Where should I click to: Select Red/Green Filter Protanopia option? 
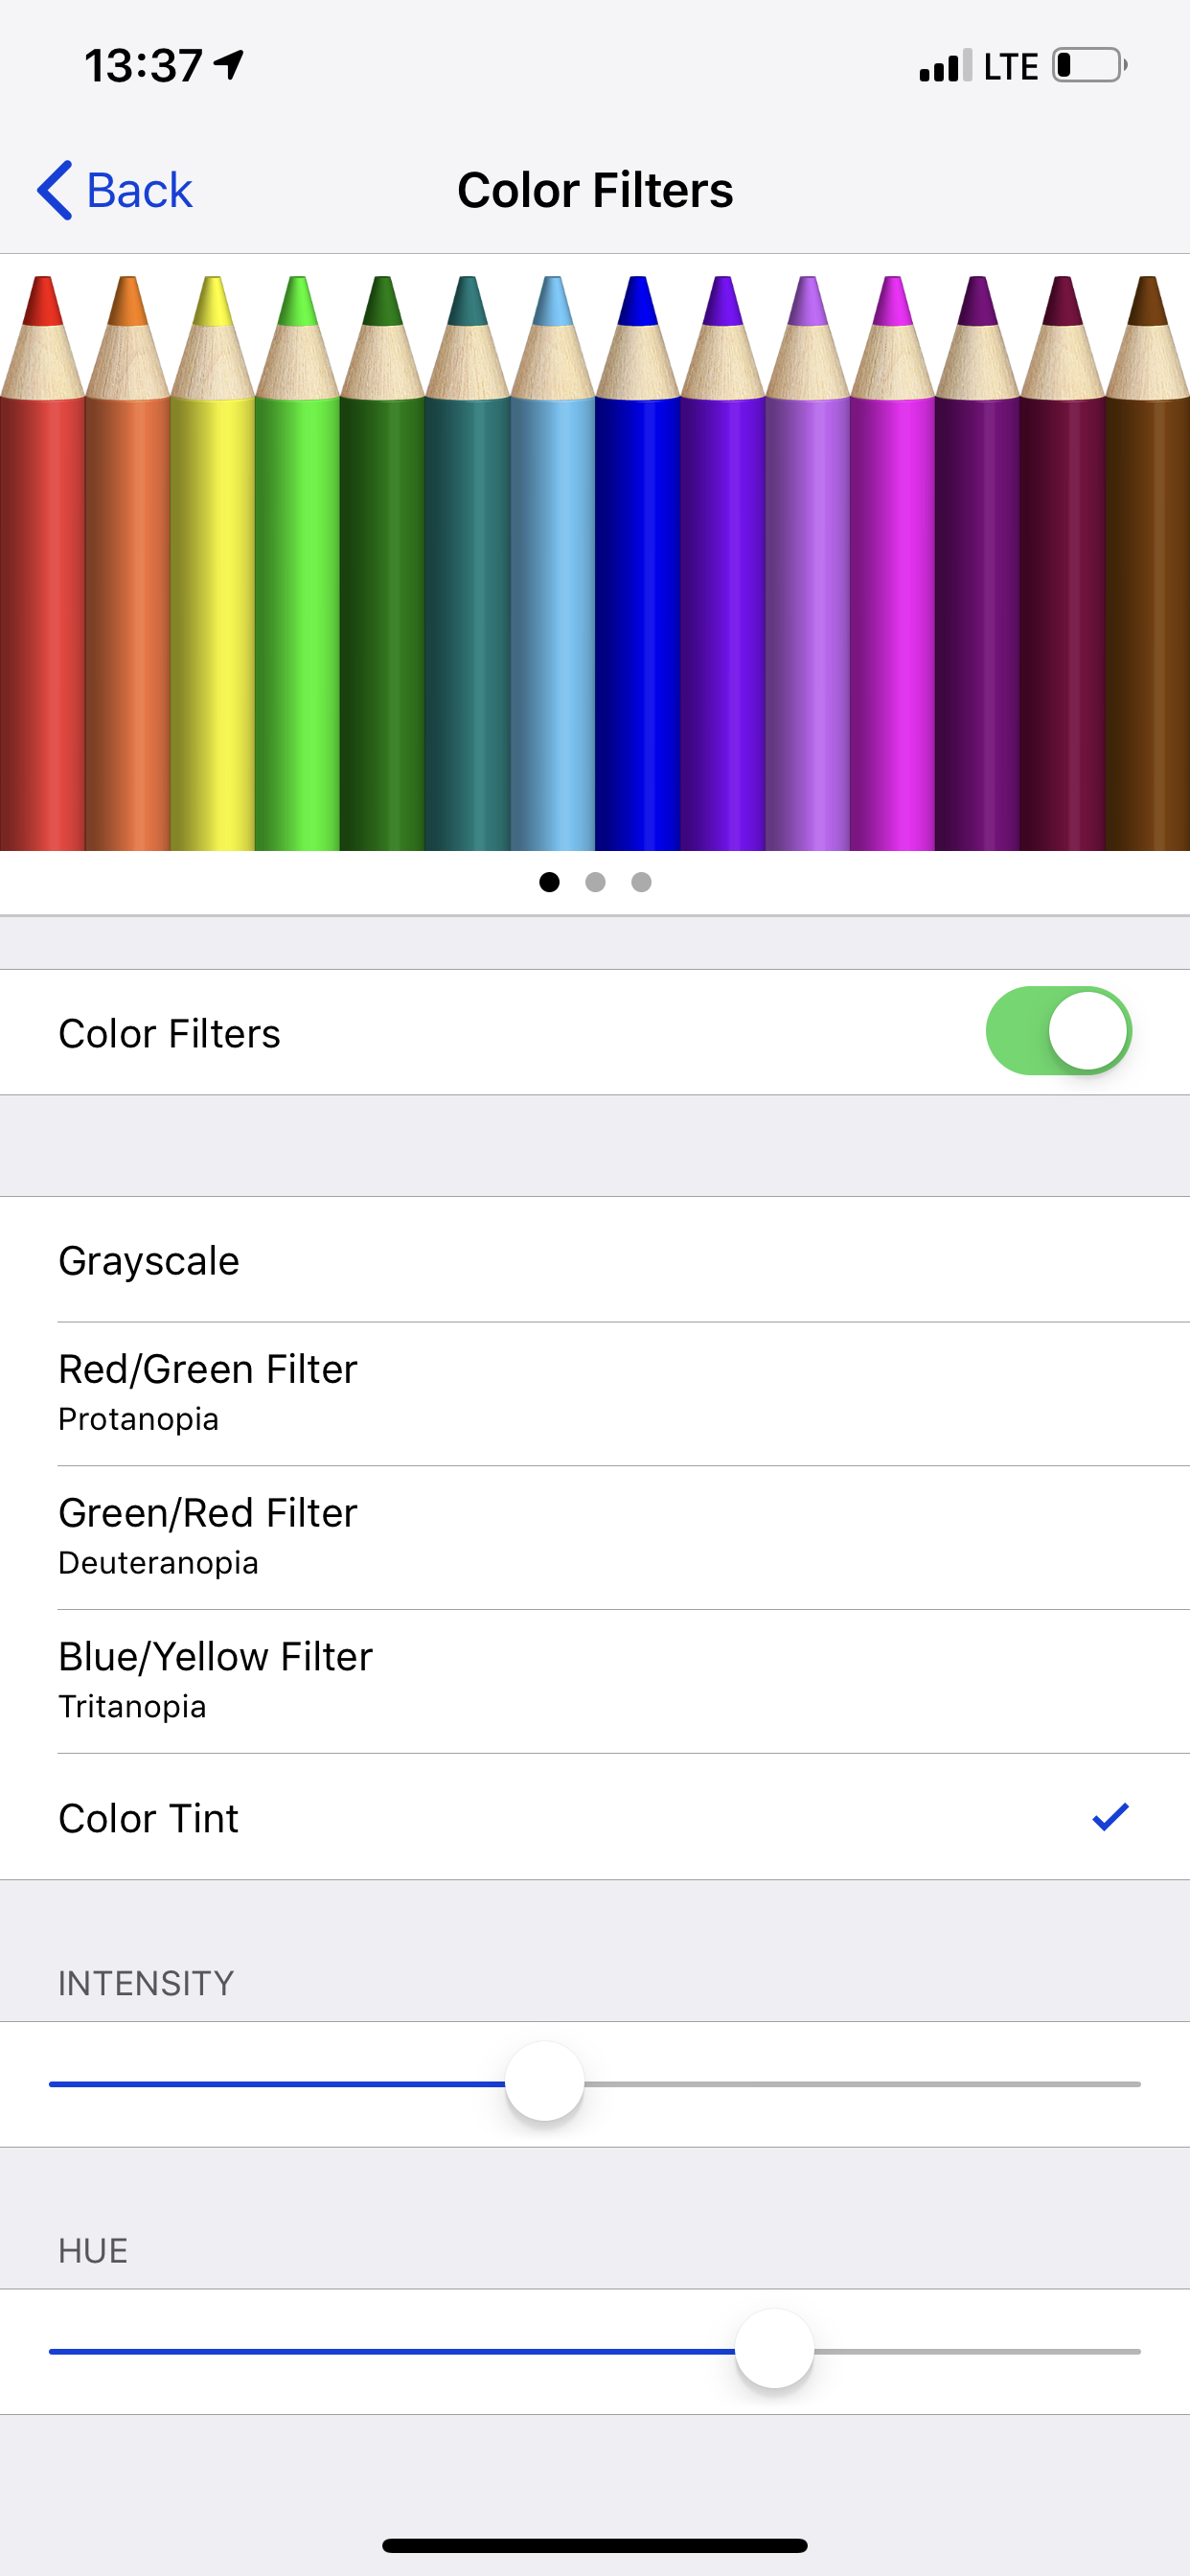click(x=595, y=1394)
